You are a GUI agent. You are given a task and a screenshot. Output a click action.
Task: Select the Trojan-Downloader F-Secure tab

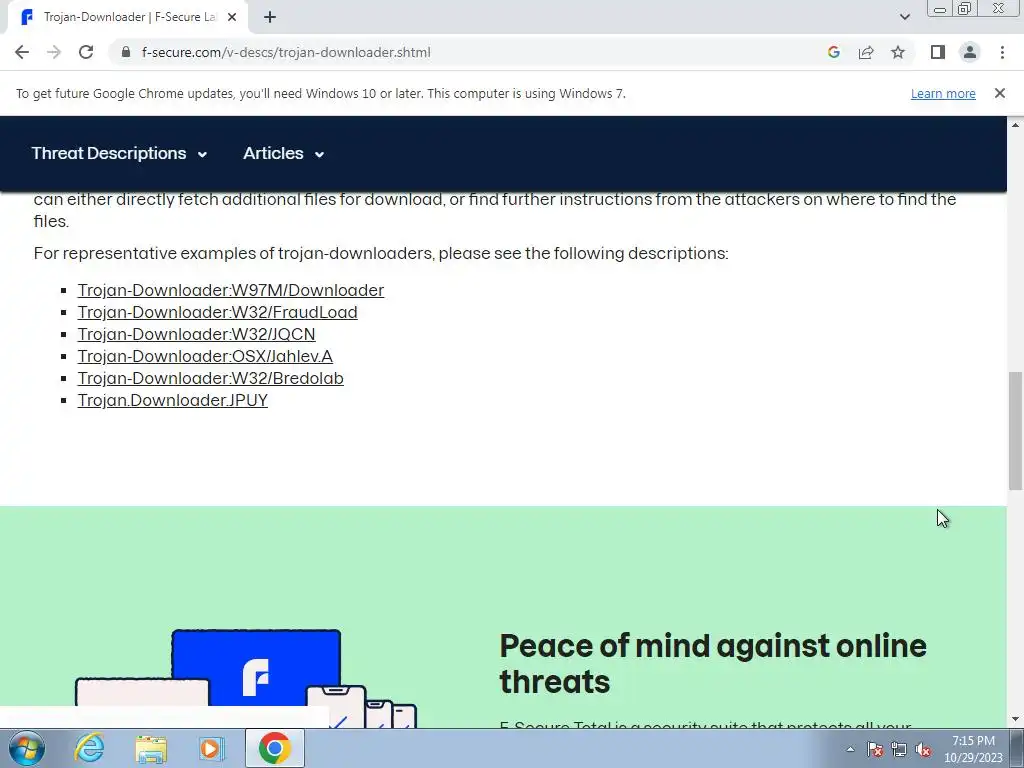click(x=127, y=18)
